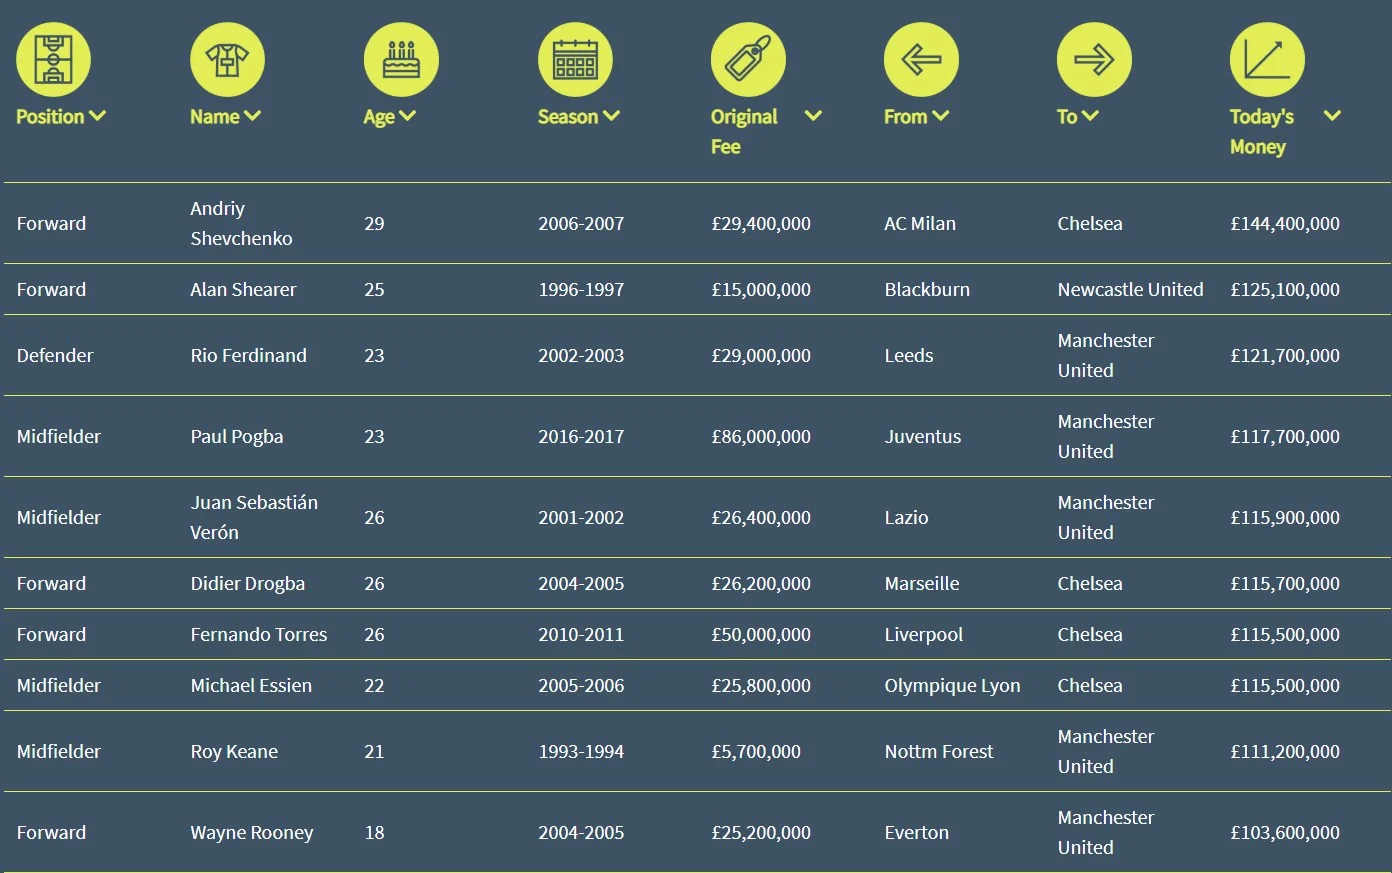This screenshot has width=1392, height=873.
Task: Open the Name column dropdown arrow
Action: click(252, 116)
